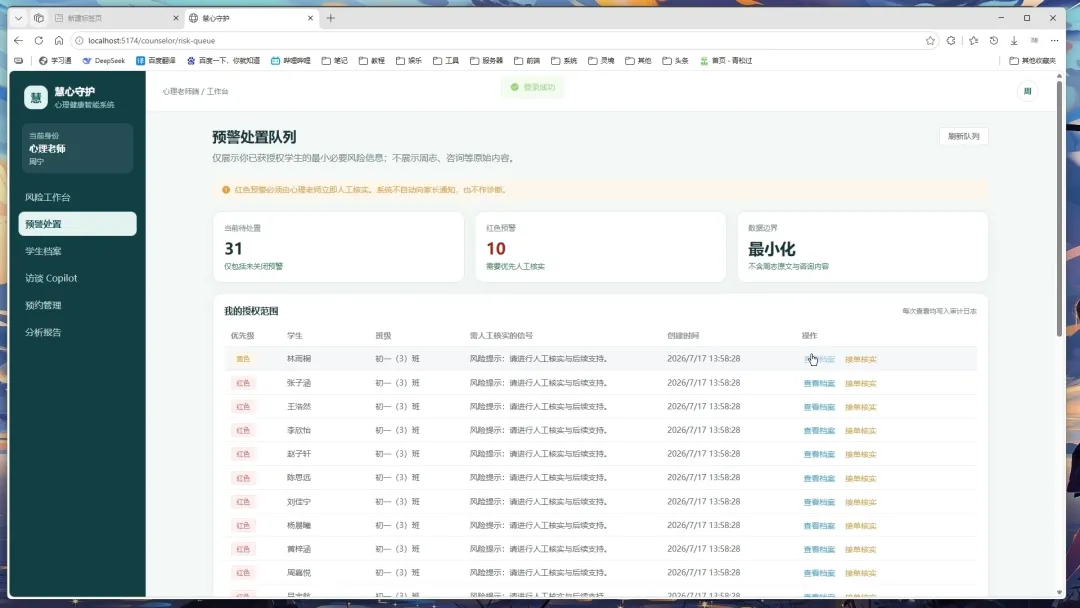Open the 百度一下 bookmark
The width and height of the screenshot is (1080, 608).
[x=223, y=61]
